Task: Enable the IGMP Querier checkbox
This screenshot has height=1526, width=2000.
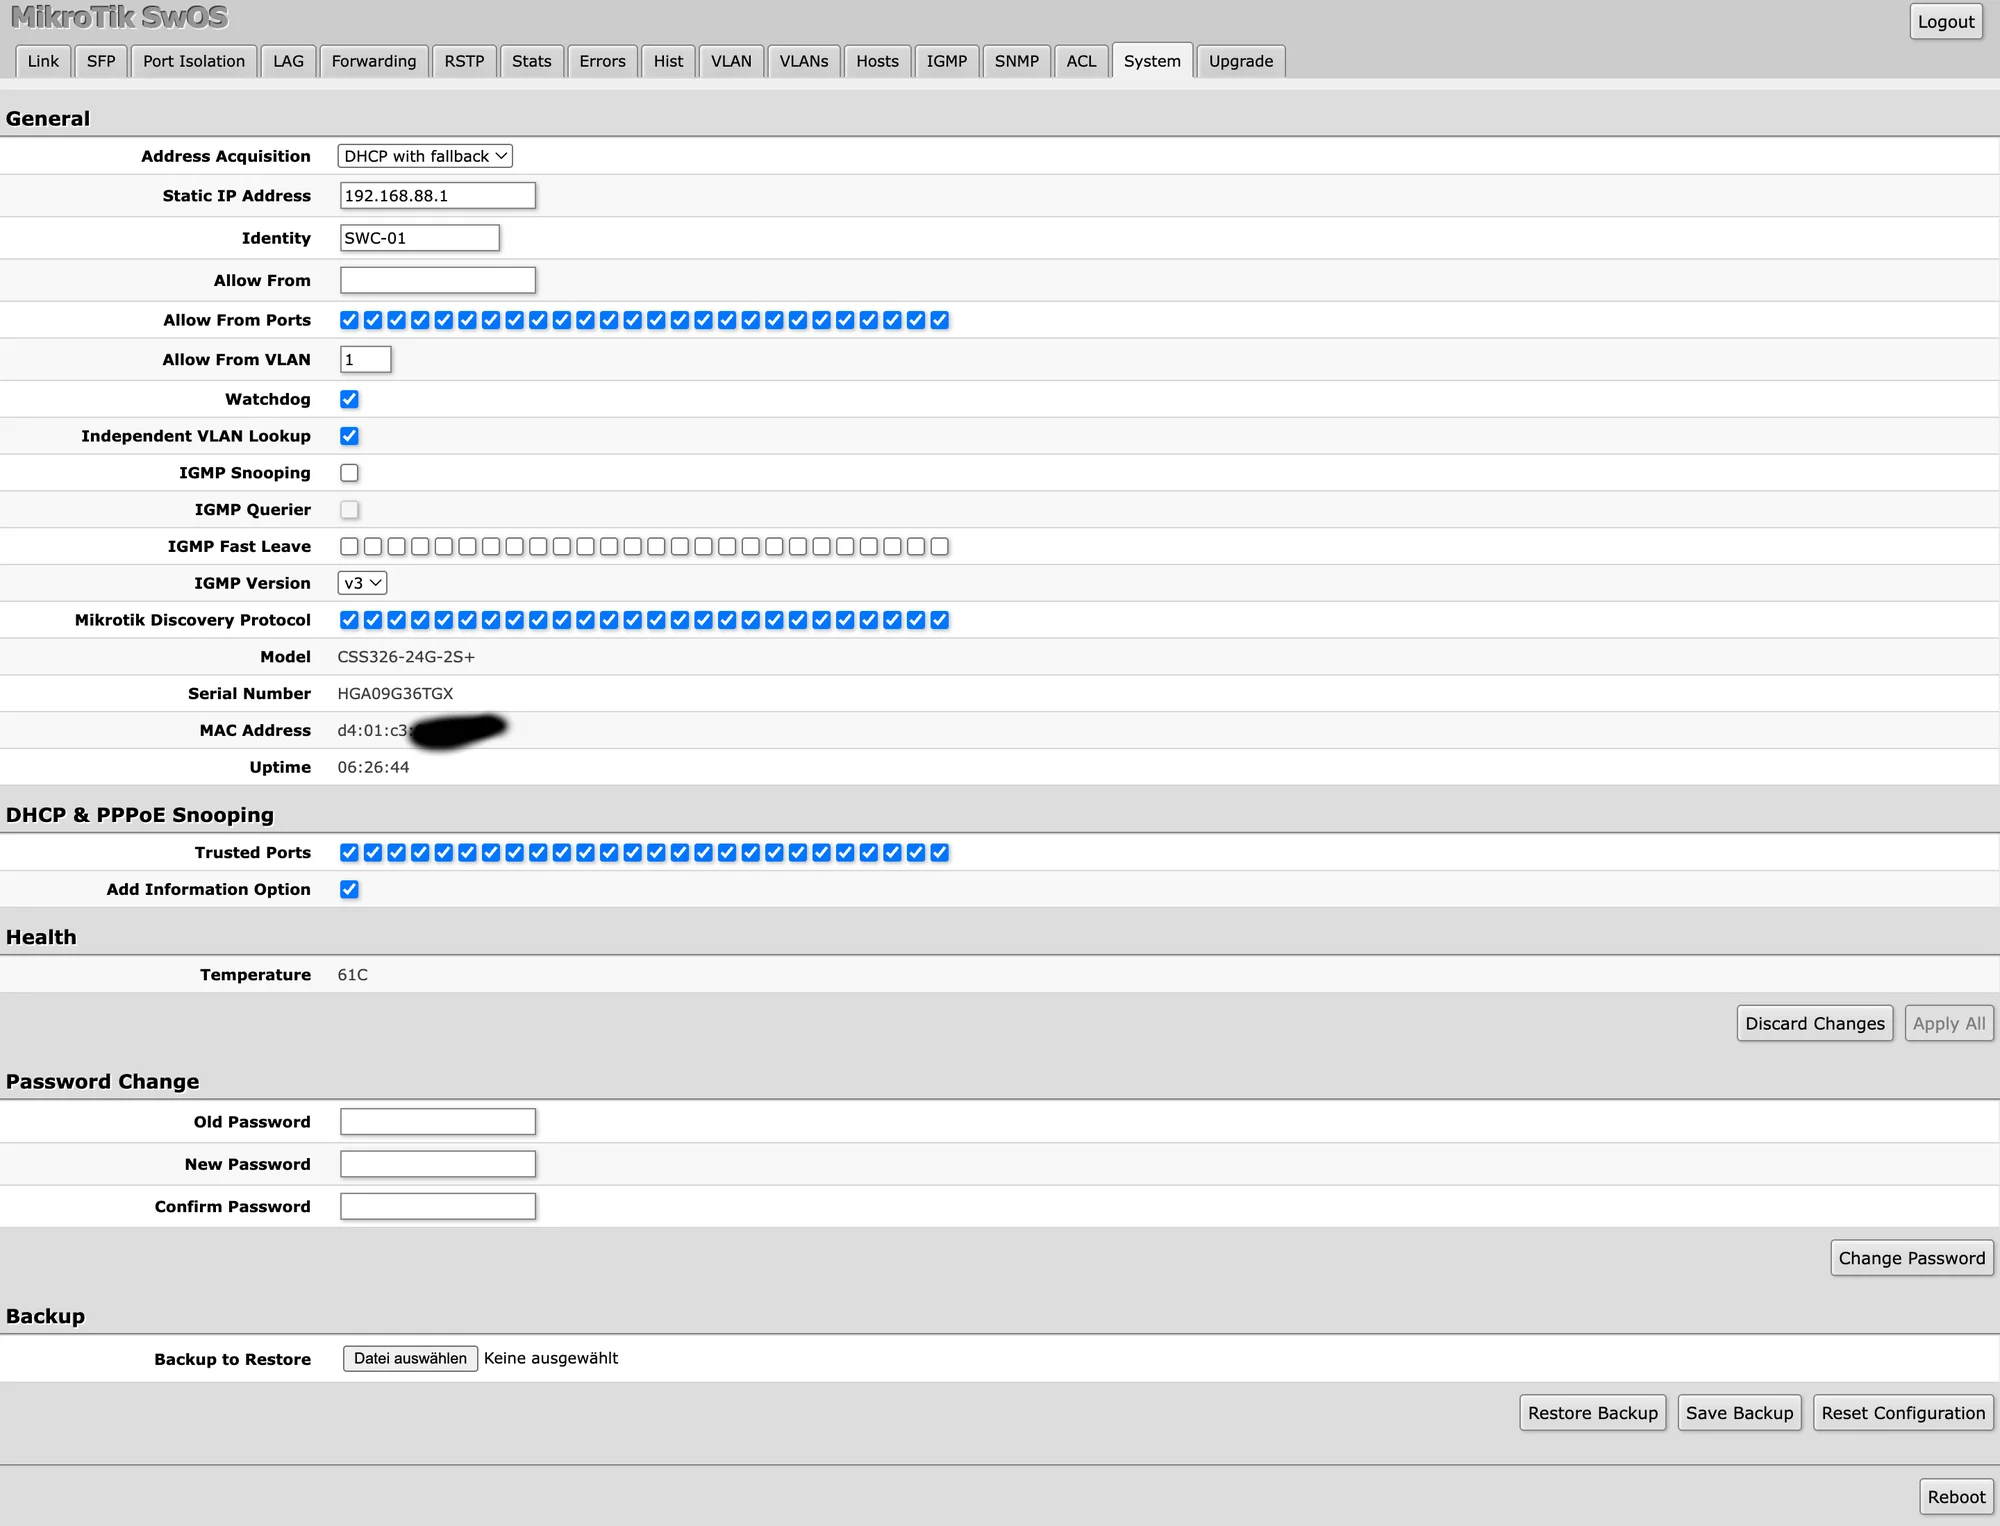Action: click(x=349, y=510)
